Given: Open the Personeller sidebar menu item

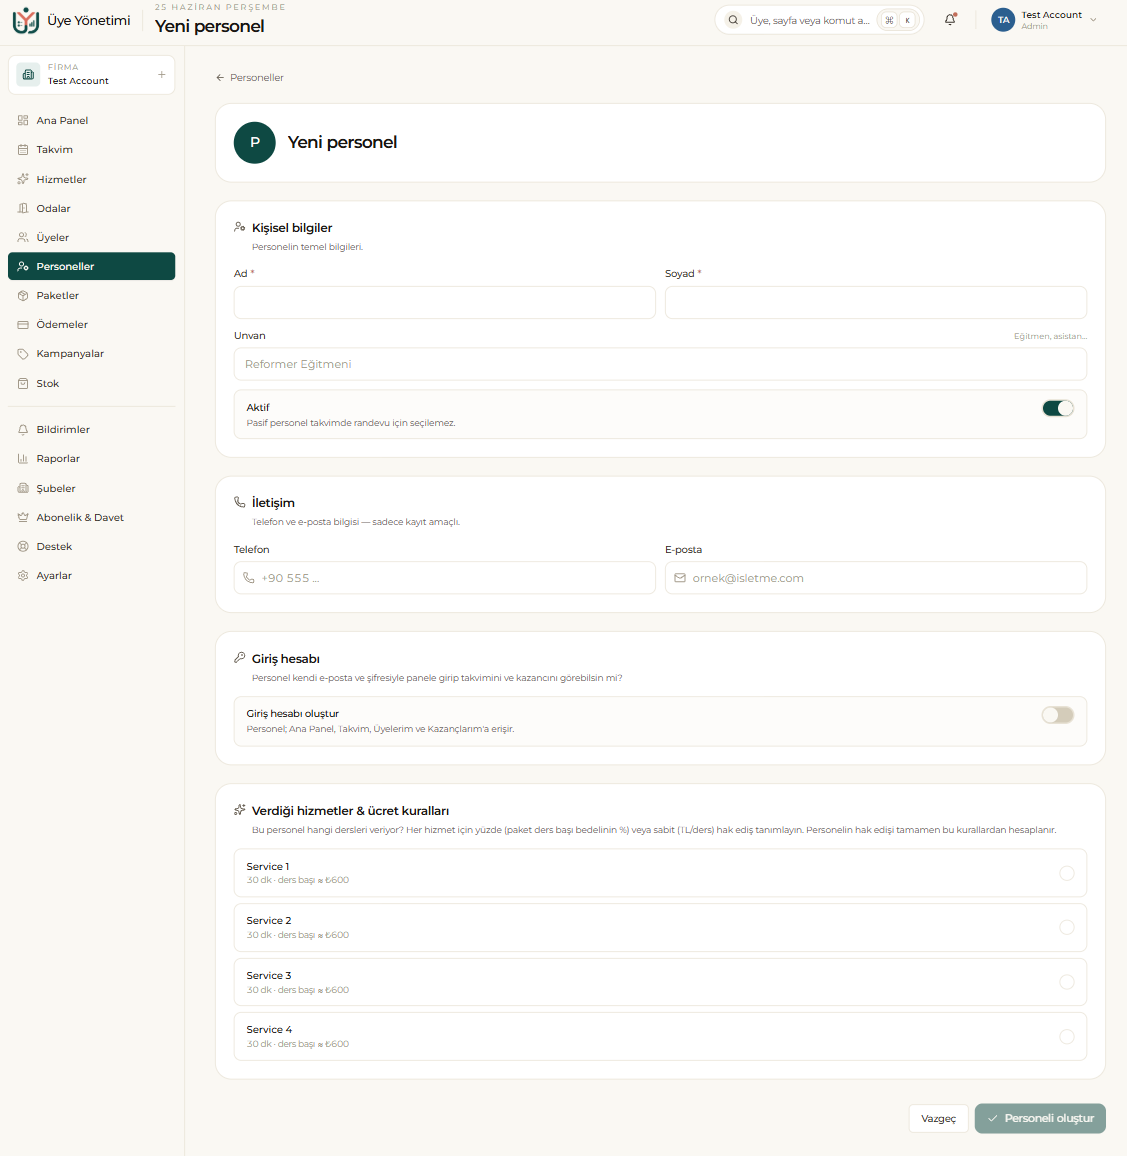Looking at the screenshot, I should point(91,266).
